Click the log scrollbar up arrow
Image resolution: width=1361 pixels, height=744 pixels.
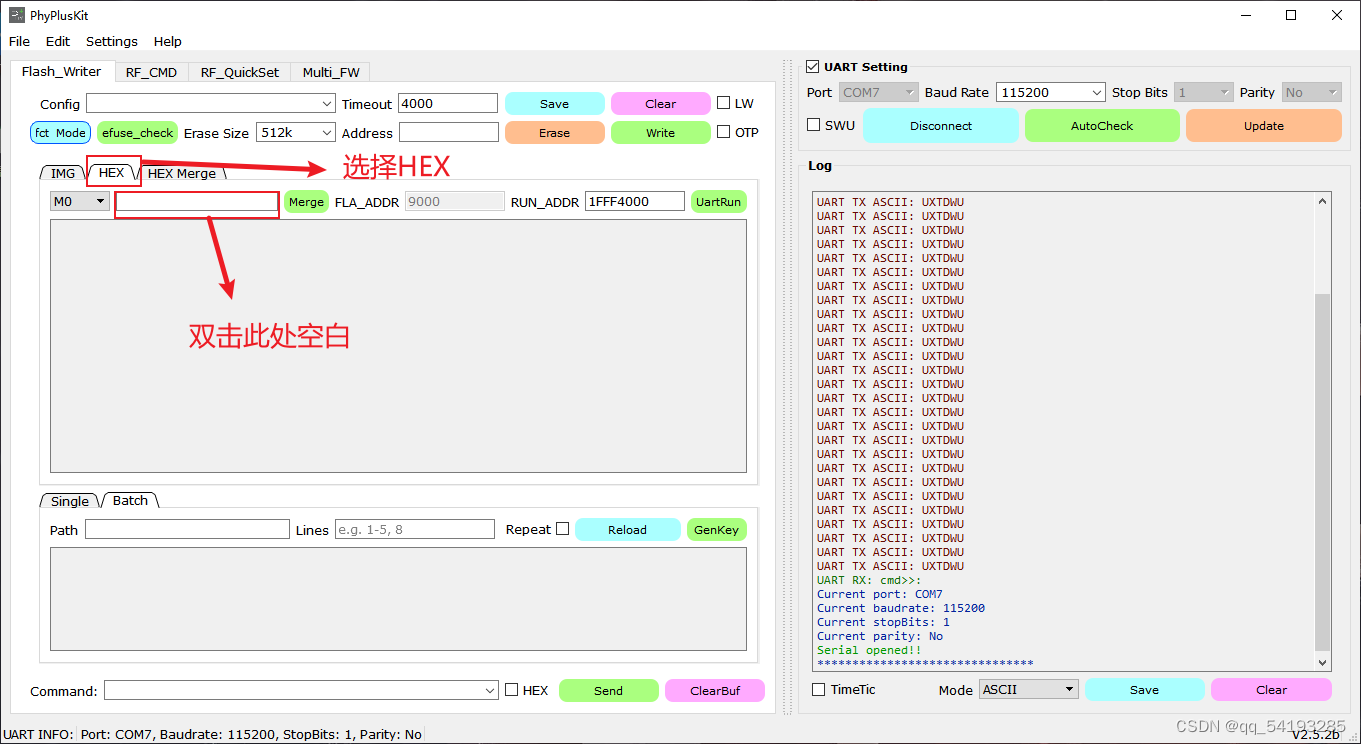1323,201
